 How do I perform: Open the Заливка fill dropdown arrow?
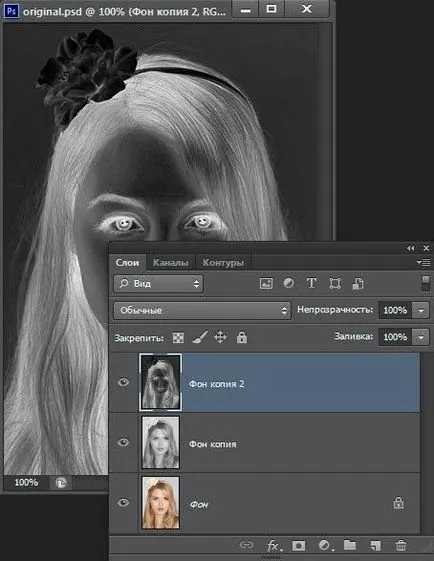pyautogui.click(x=421, y=337)
